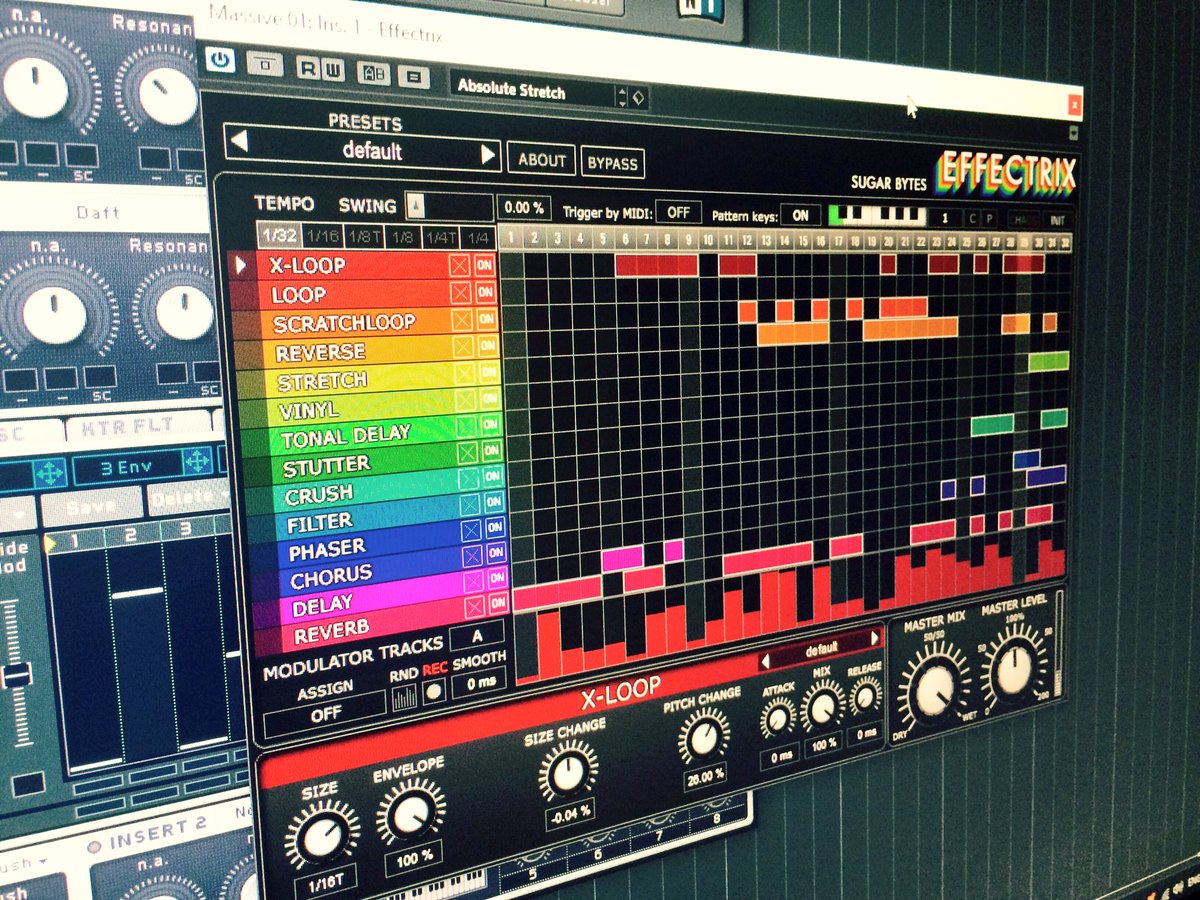Image resolution: width=1200 pixels, height=900 pixels.
Task: Select the 1/8 tempo tab
Action: (404, 237)
